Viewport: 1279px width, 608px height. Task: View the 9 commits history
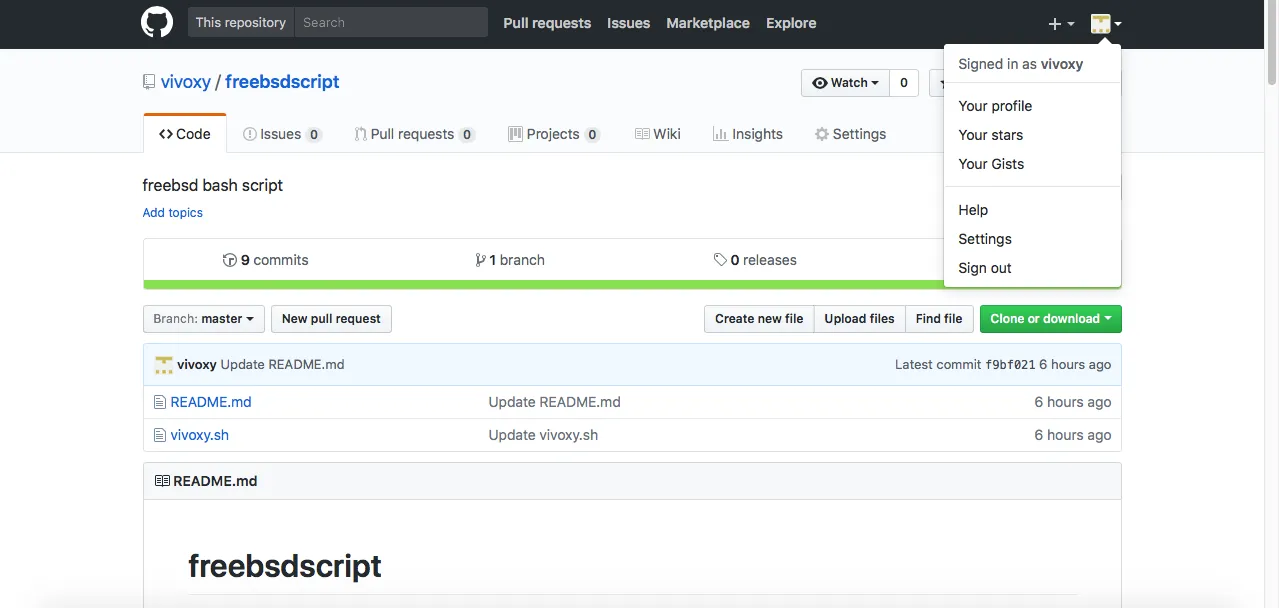(x=266, y=260)
